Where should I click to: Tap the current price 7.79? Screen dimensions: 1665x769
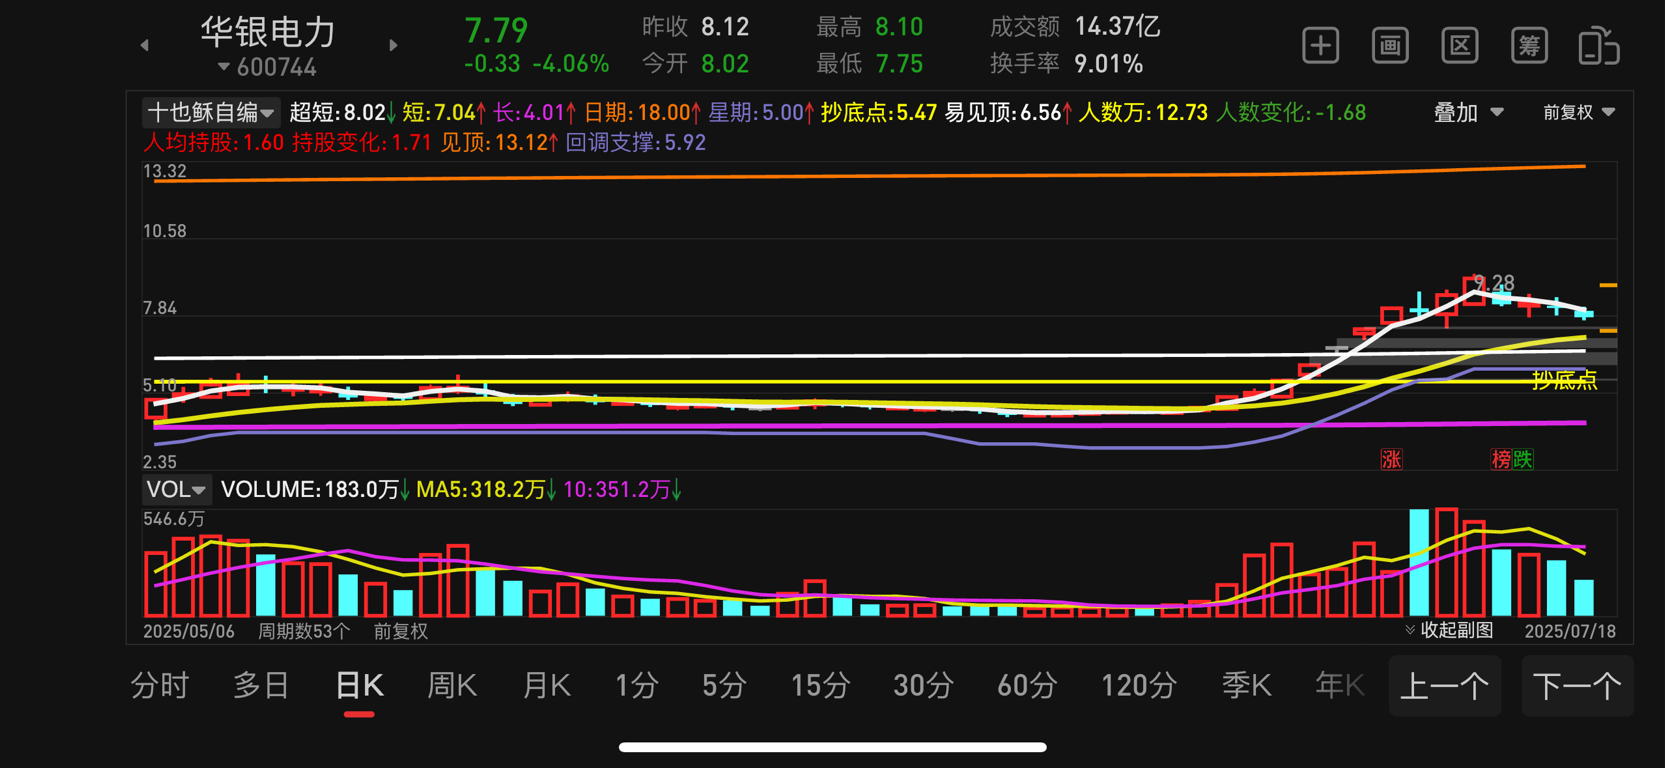pos(496,30)
